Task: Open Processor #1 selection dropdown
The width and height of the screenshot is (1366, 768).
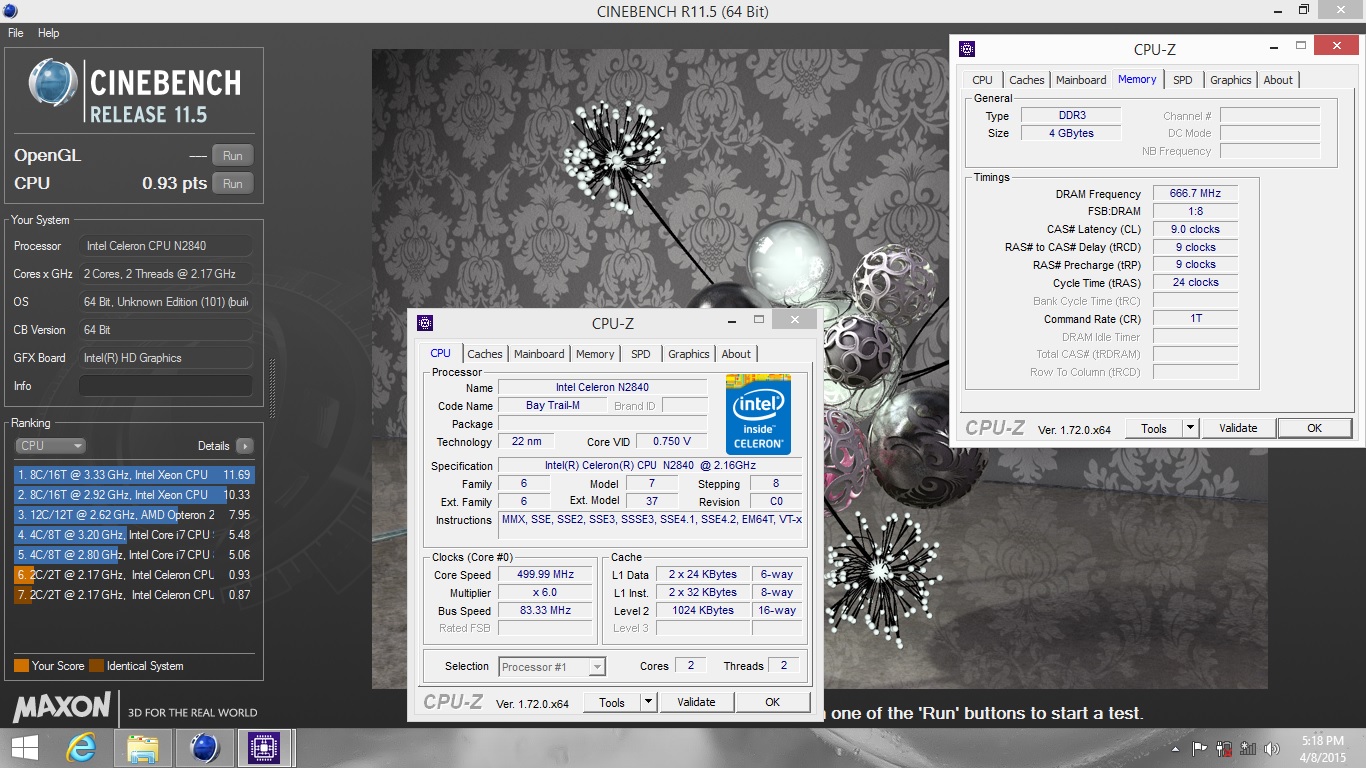Action: point(553,667)
